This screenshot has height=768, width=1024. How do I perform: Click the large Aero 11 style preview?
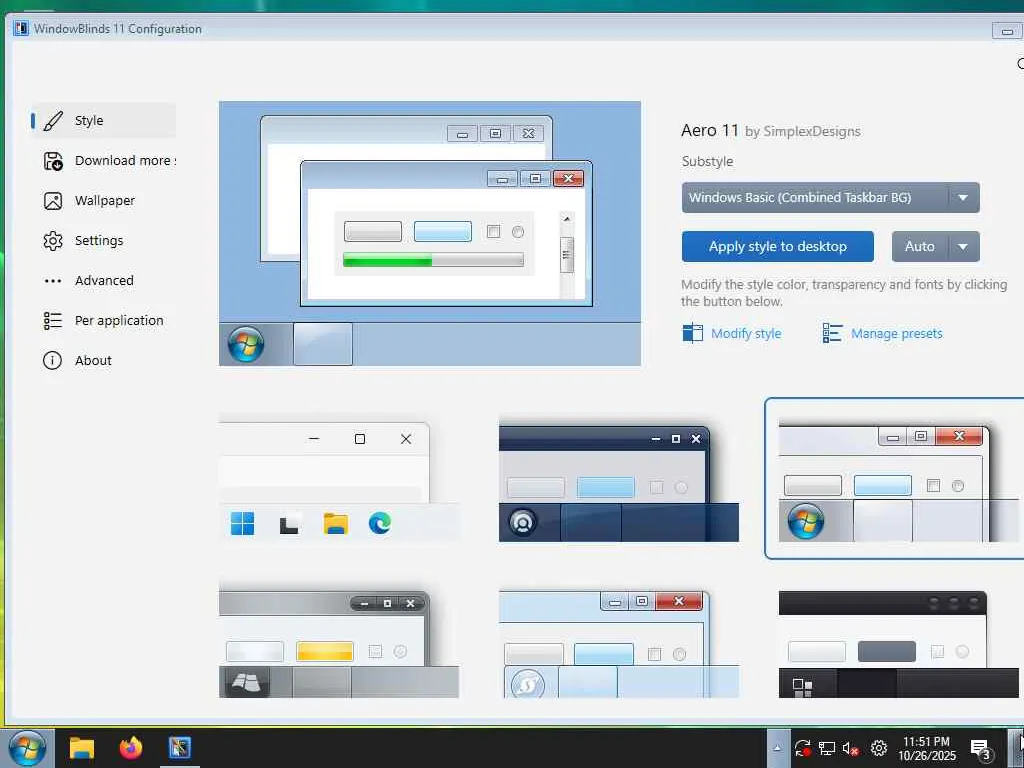click(430, 233)
